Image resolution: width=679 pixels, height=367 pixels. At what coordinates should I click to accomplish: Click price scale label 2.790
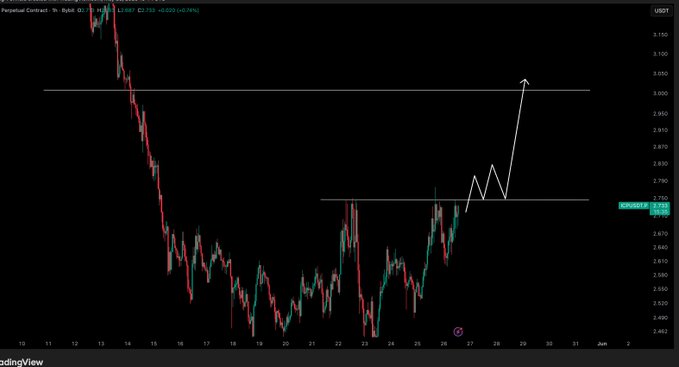[x=660, y=181]
